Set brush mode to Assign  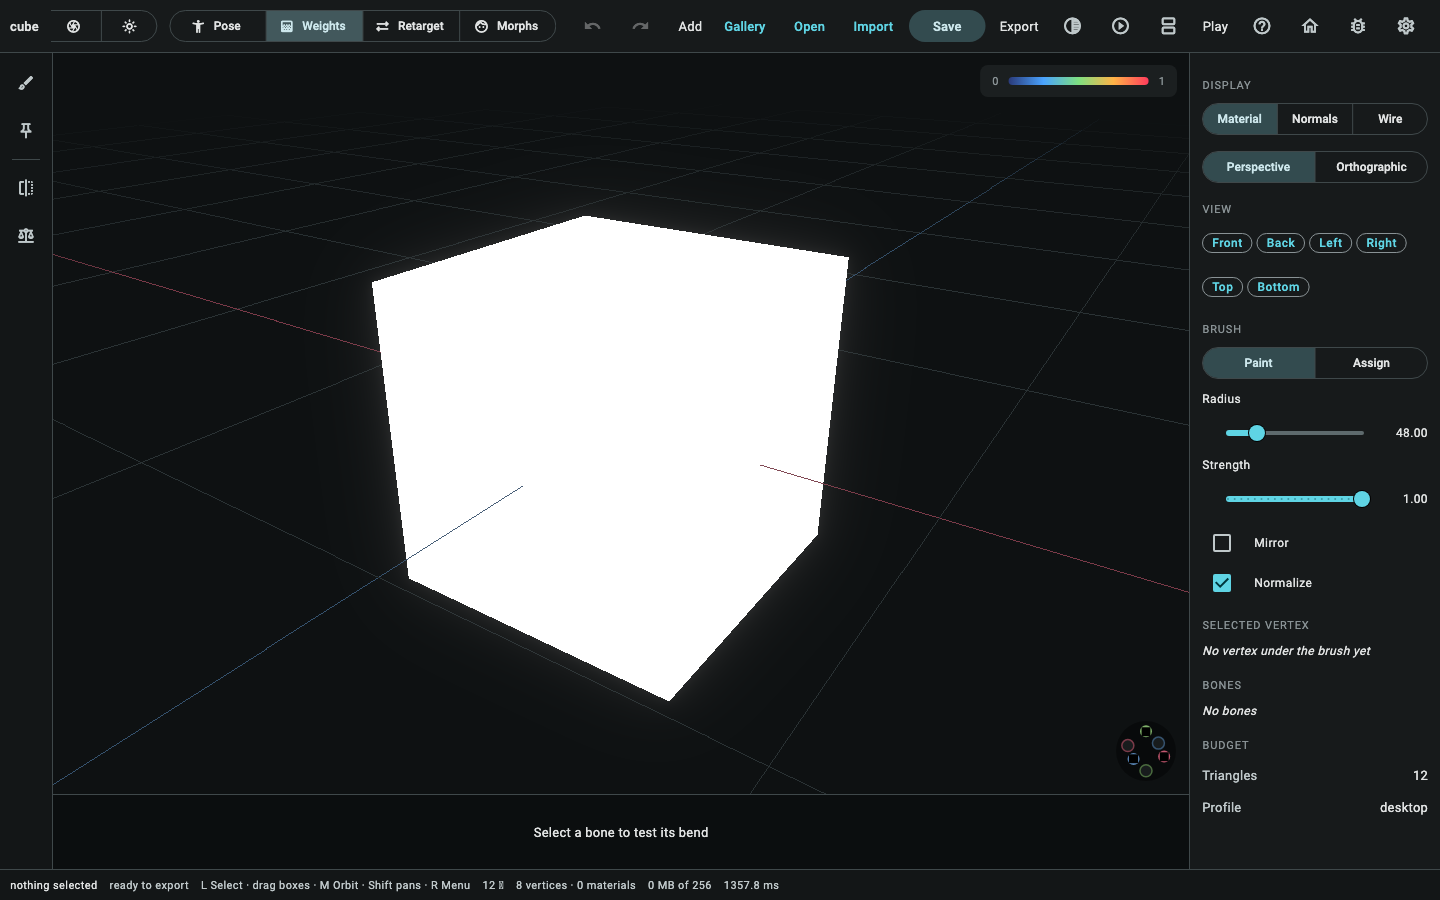click(1371, 363)
